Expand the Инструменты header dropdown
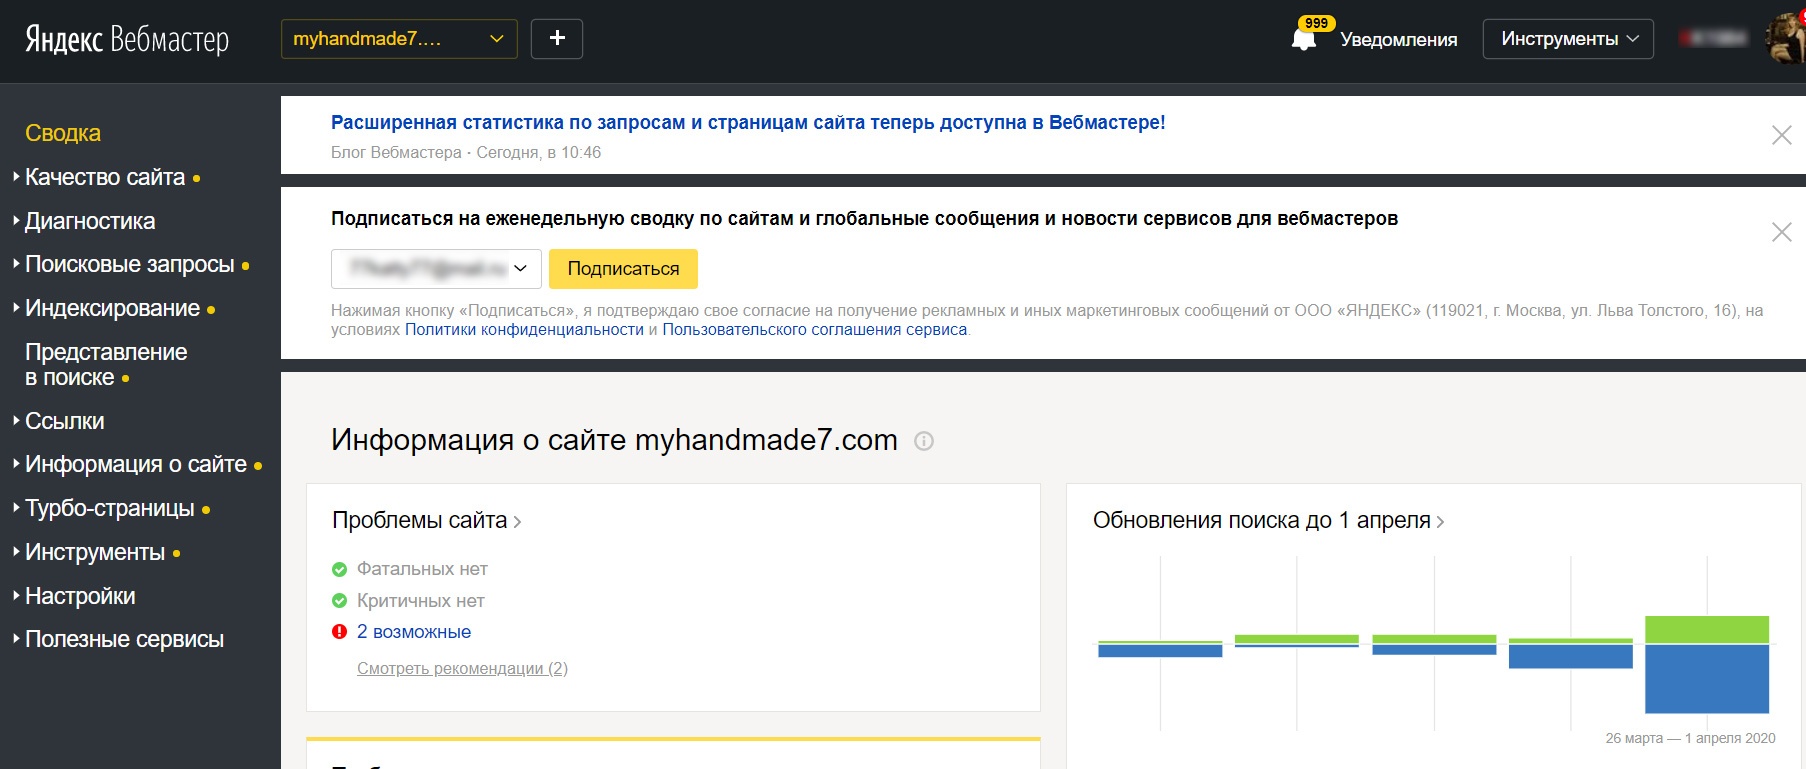Viewport: 1806px width, 769px height. click(1568, 39)
